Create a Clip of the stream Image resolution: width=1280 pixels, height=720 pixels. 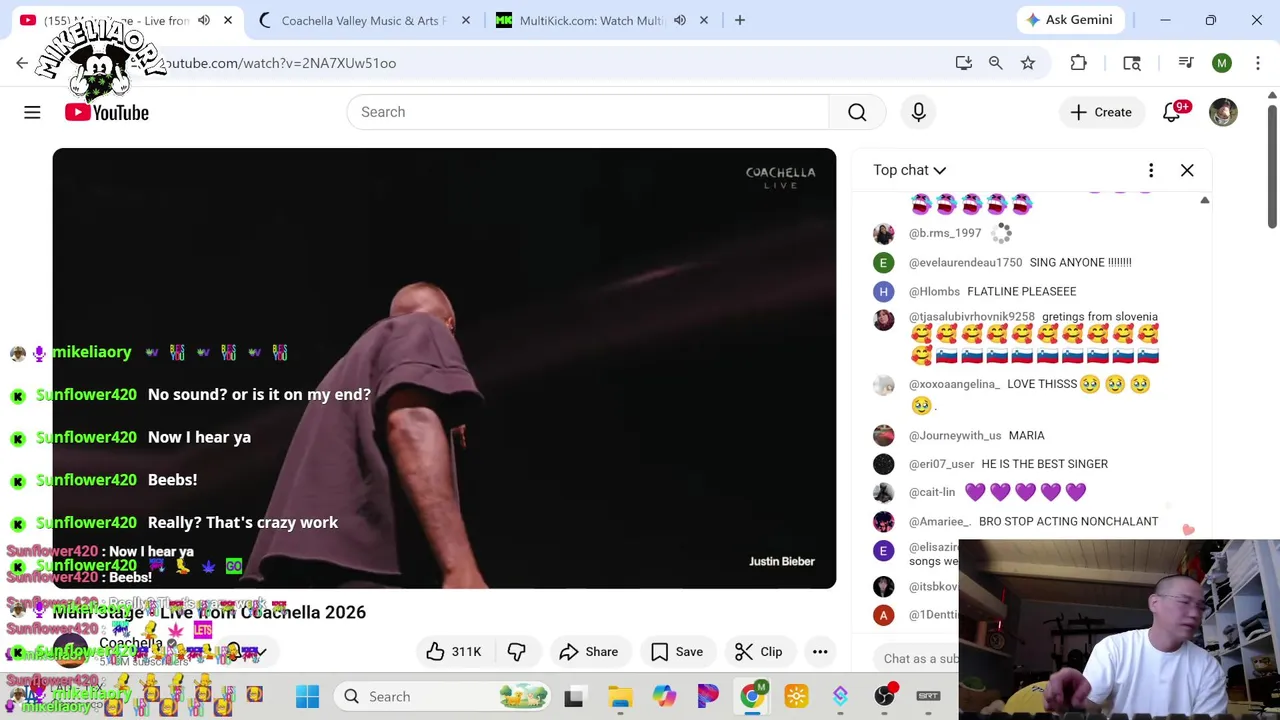click(758, 652)
